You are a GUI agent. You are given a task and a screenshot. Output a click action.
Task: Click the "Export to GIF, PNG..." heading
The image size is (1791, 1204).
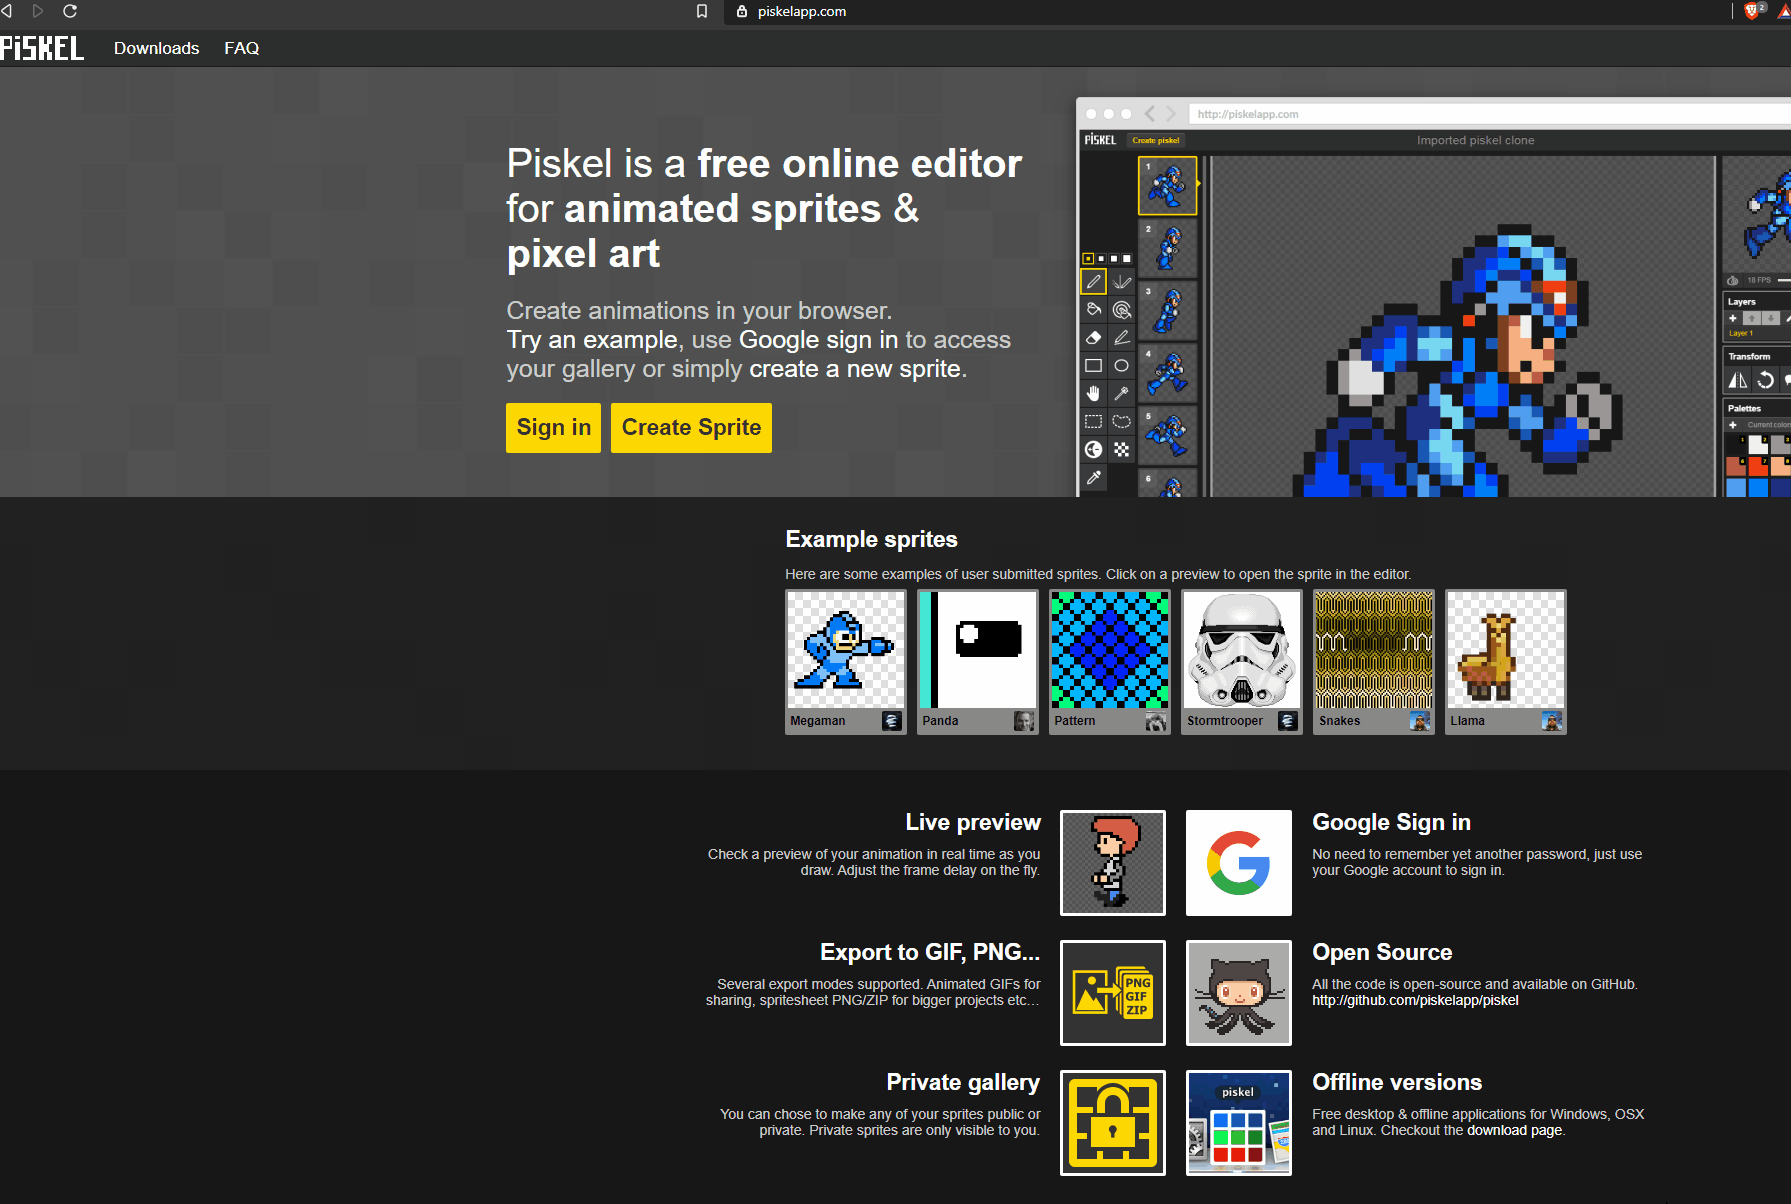[x=930, y=953]
